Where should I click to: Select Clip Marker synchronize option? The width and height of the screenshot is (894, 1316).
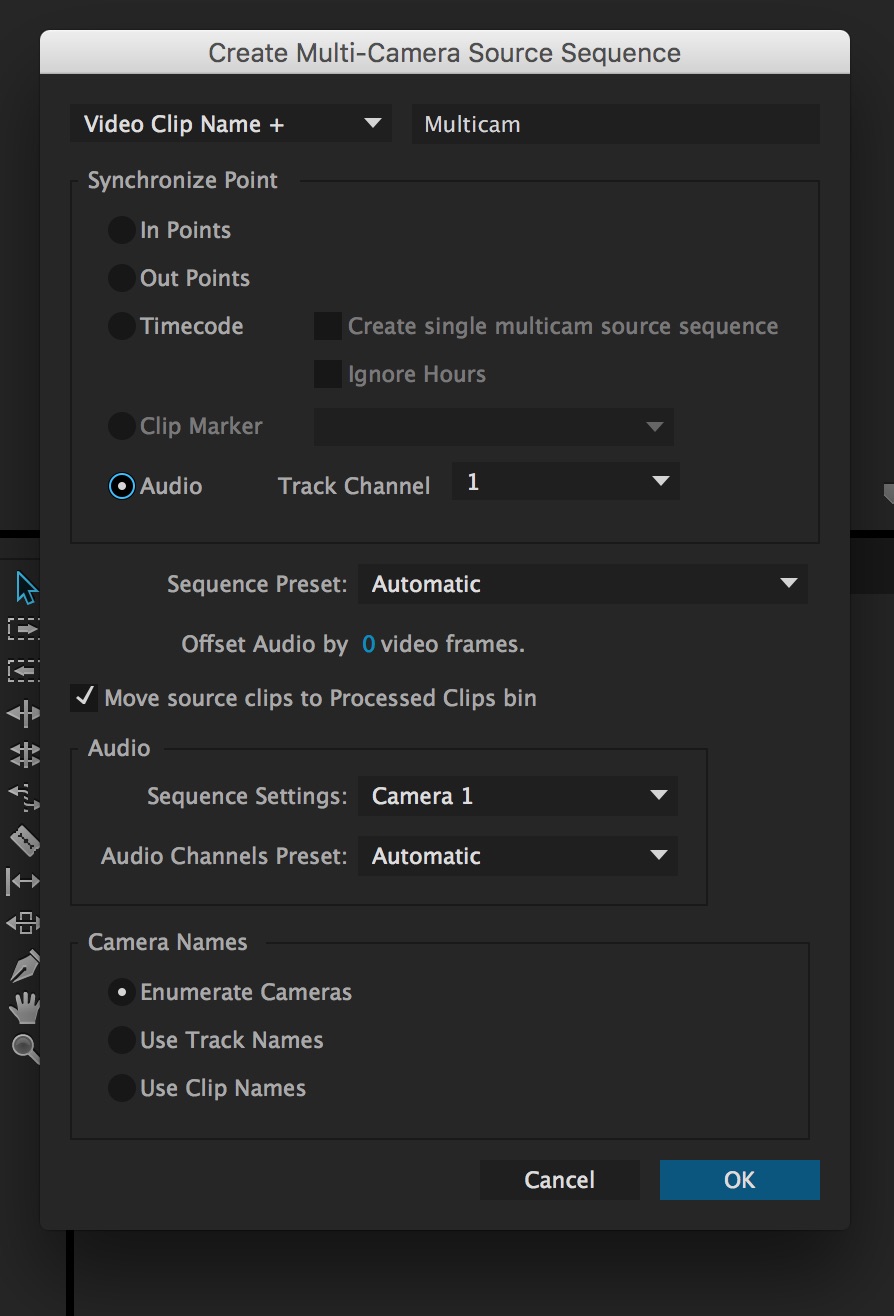click(121, 426)
